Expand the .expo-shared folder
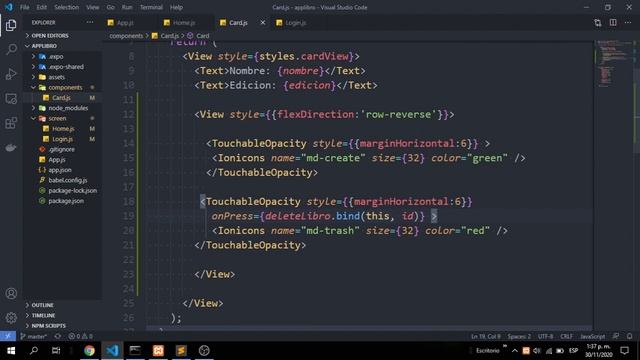The image size is (640, 360). (66, 67)
